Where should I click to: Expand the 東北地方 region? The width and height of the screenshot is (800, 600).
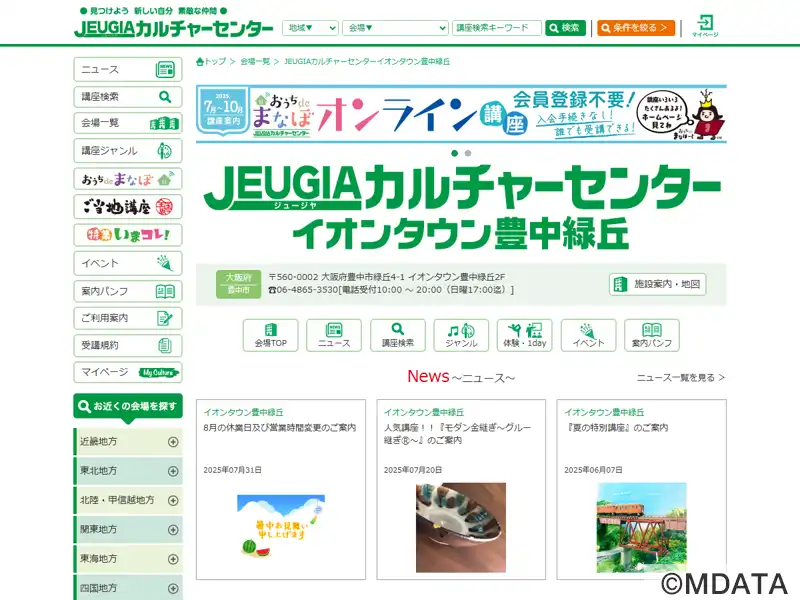[x=128, y=471]
